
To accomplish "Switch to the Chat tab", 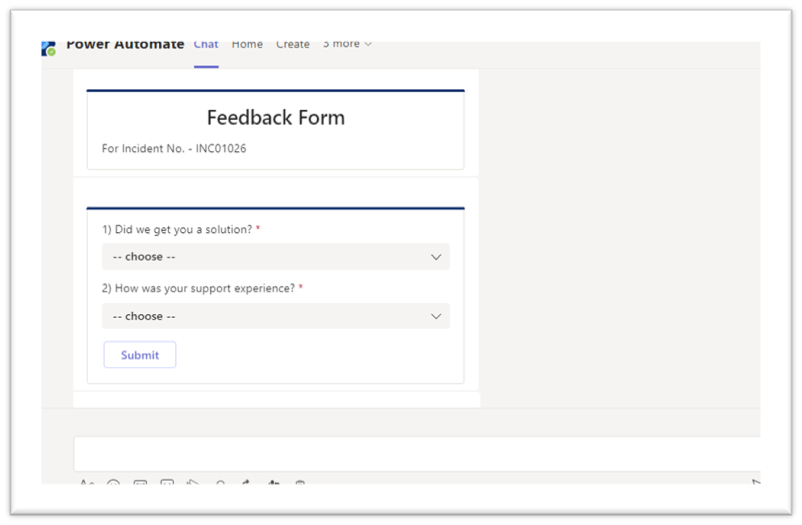I will pyautogui.click(x=206, y=45).
